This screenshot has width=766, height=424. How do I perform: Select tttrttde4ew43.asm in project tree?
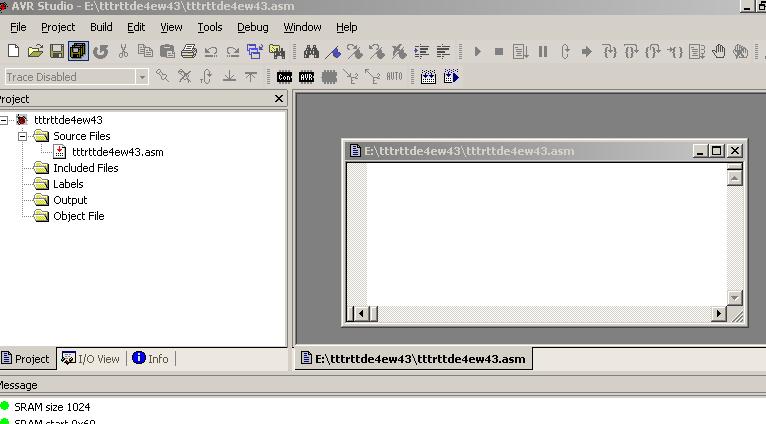pos(118,152)
